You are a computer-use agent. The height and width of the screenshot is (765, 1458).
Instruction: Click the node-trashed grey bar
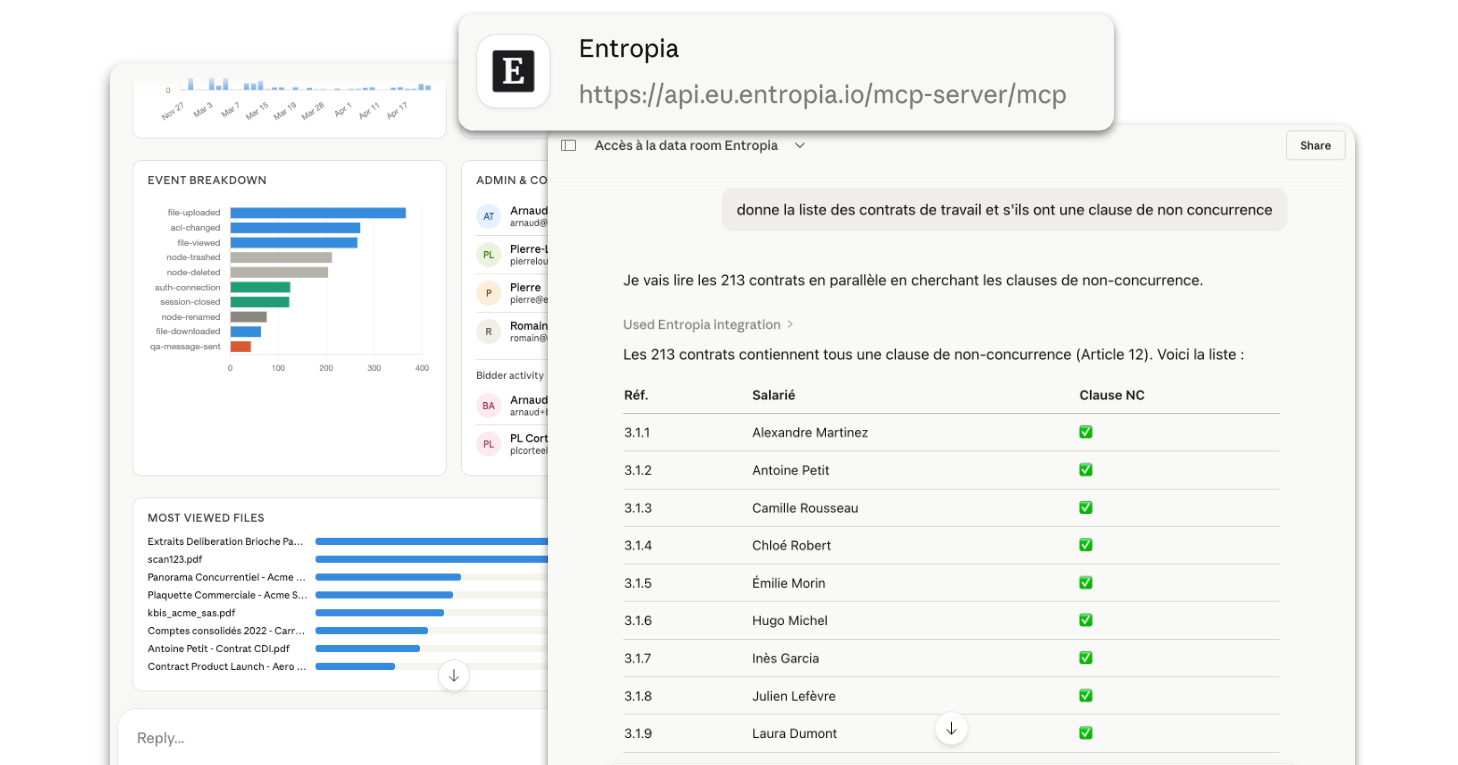point(281,257)
